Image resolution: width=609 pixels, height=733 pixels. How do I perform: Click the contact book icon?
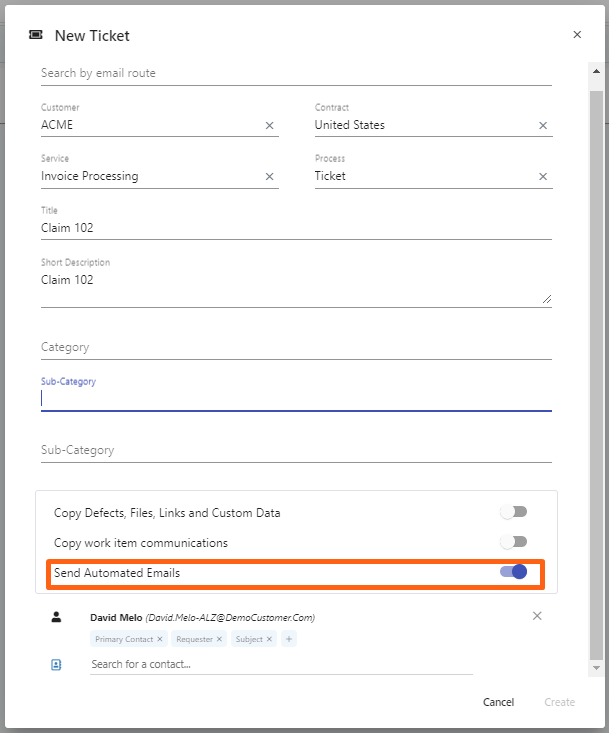click(56, 664)
